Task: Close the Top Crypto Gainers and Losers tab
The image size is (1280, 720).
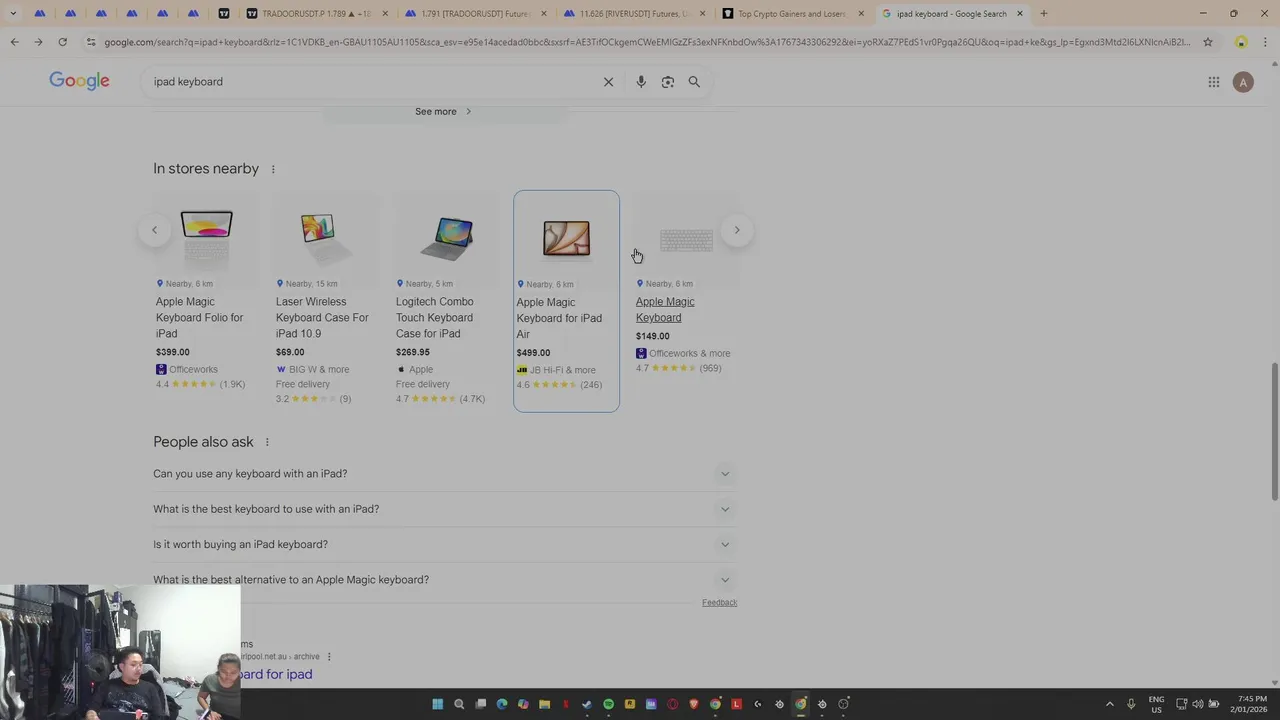Action: [x=861, y=14]
